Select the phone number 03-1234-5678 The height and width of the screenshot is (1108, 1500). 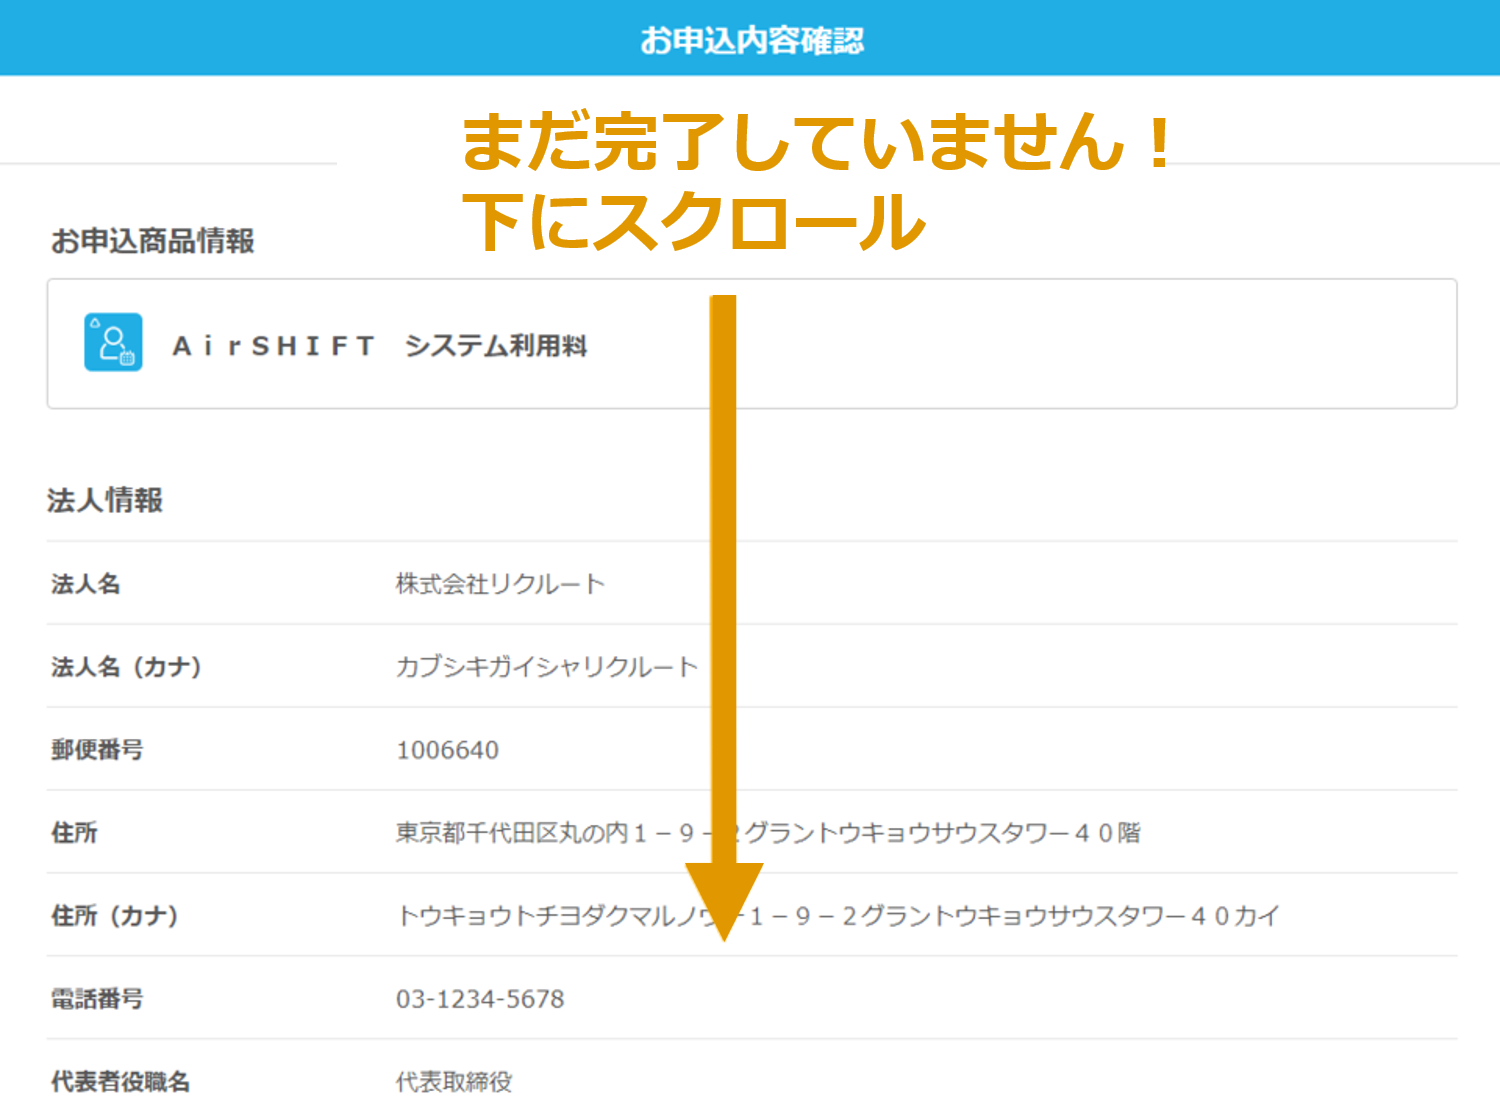[x=480, y=999]
